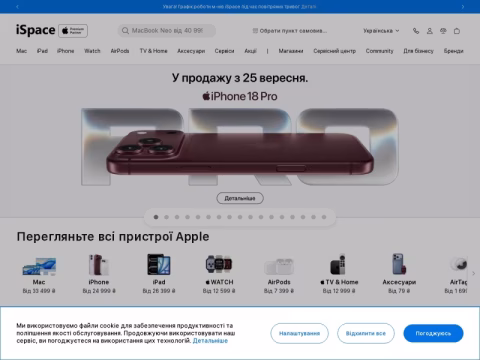Show next device categories with right arrow

473,273
